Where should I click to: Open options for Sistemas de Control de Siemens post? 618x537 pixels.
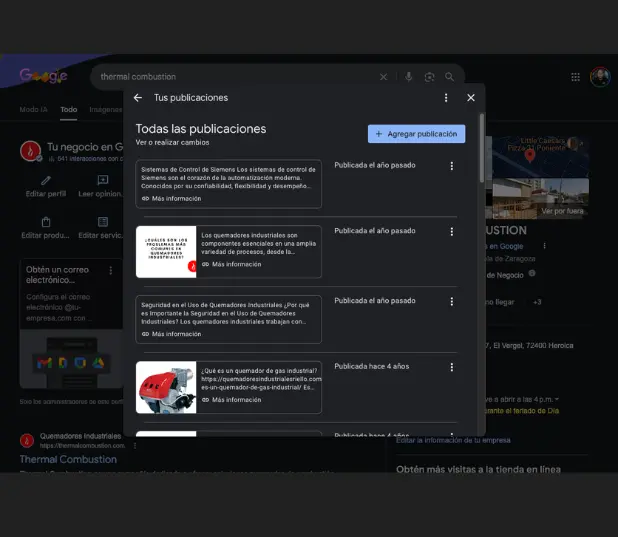point(452,166)
